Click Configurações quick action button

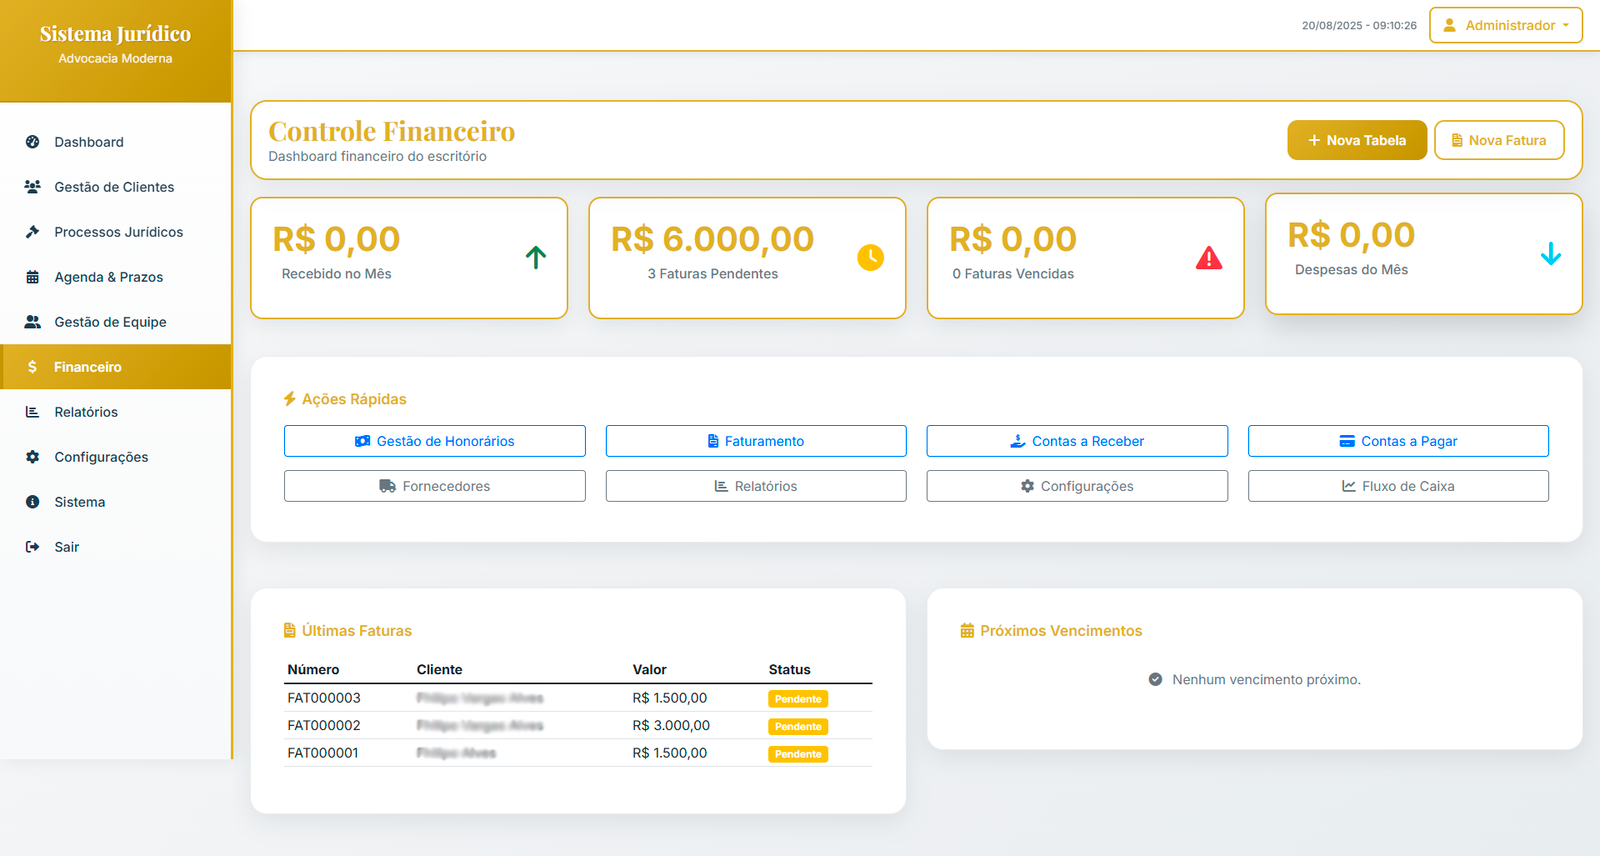(x=1077, y=486)
